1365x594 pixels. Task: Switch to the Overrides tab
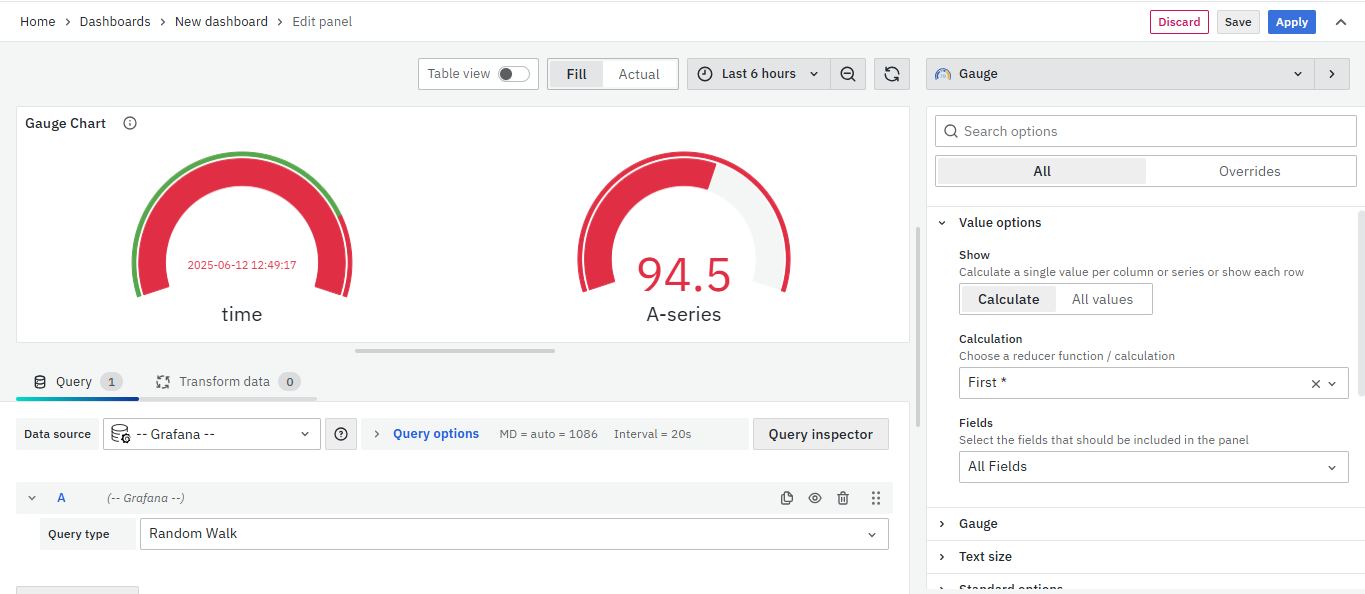tap(1249, 171)
